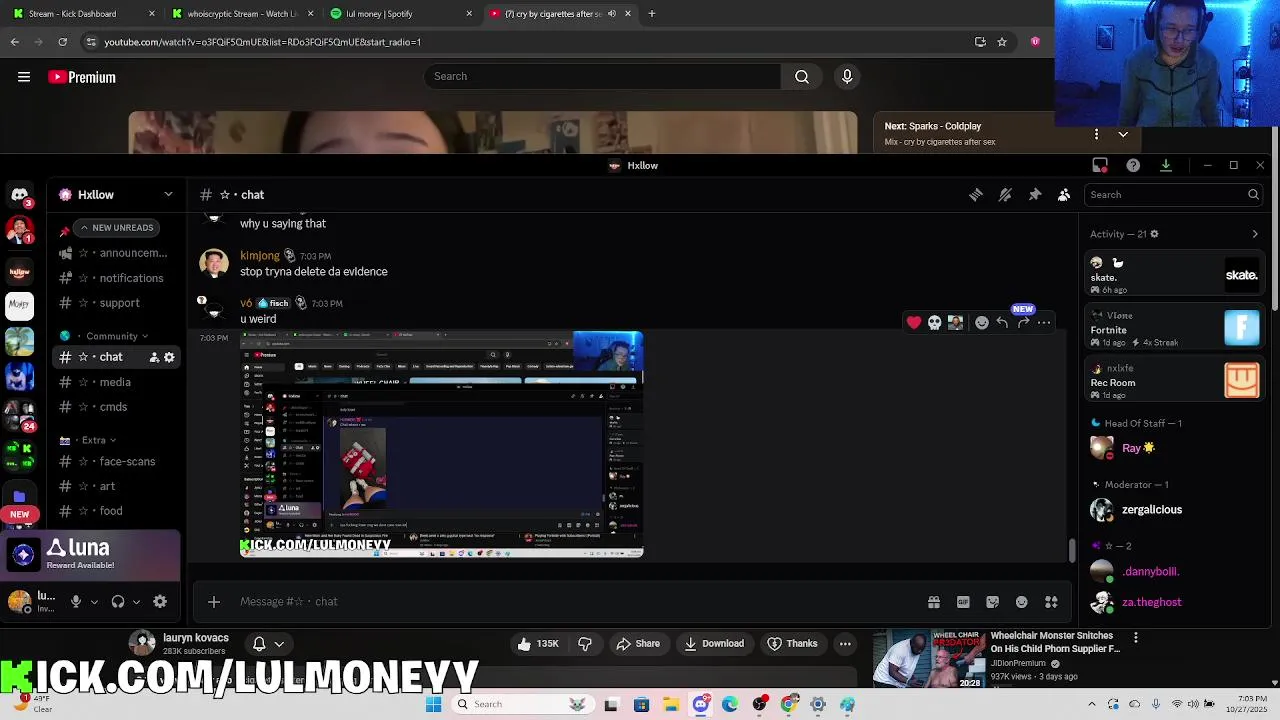Open the support channel
The width and height of the screenshot is (1280, 720).
point(116,303)
